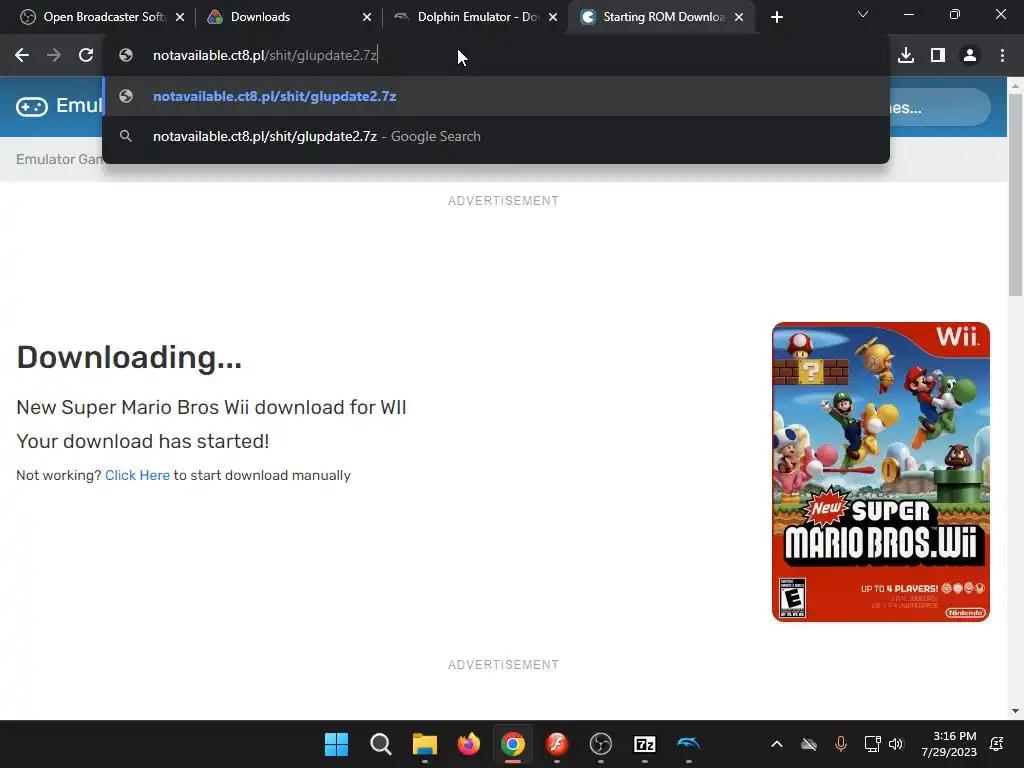This screenshot has height=768, width=1024.
Task: Click the cloud sync tray icon
Action: (808, 744)
